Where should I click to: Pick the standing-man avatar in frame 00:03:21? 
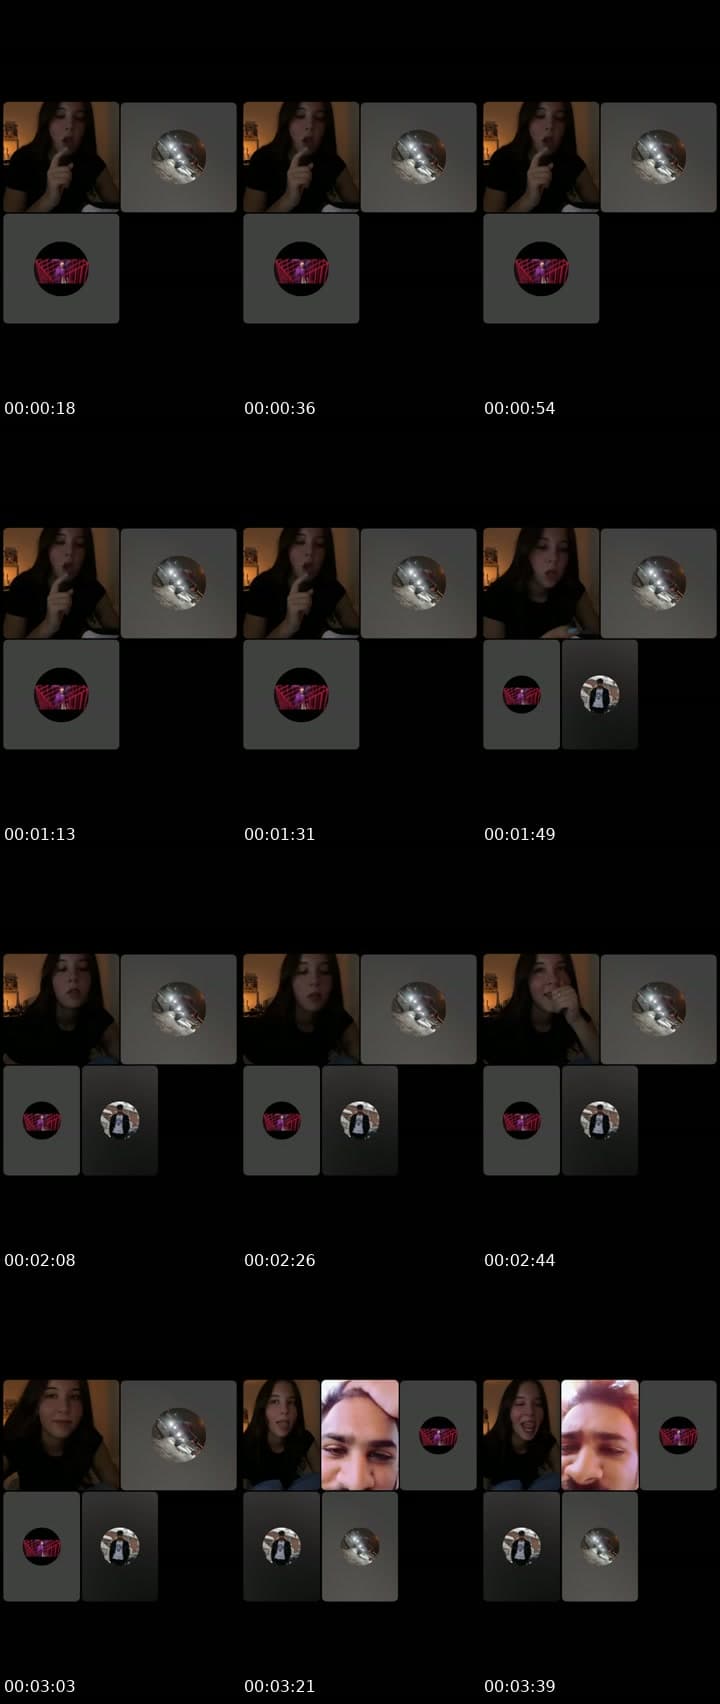click(281, 1547)
